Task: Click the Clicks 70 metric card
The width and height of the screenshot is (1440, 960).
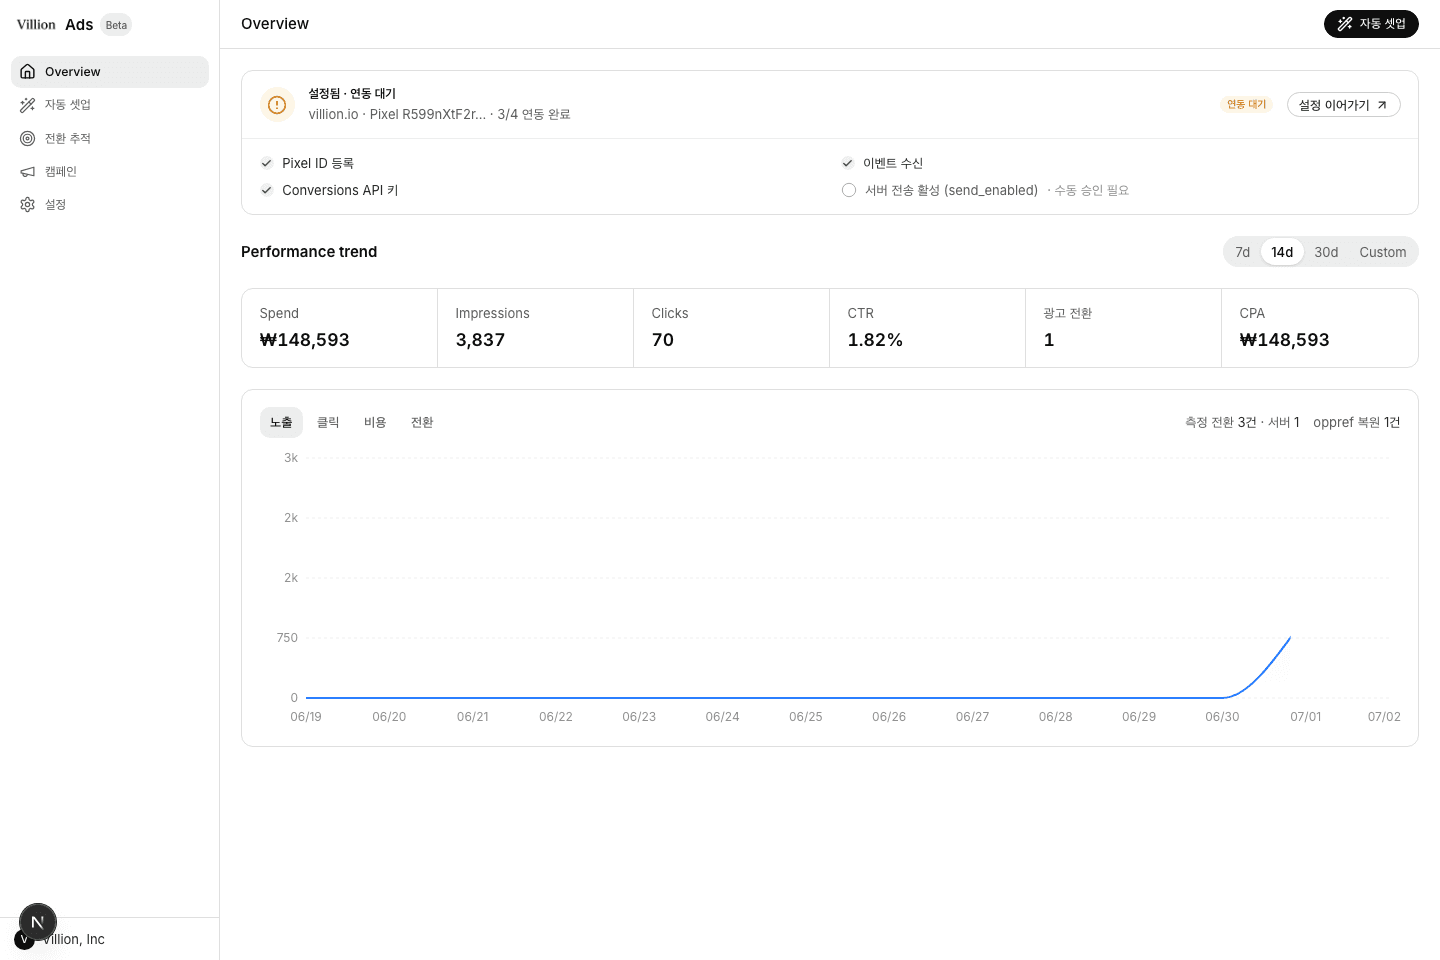Action: tap(731, 328)
